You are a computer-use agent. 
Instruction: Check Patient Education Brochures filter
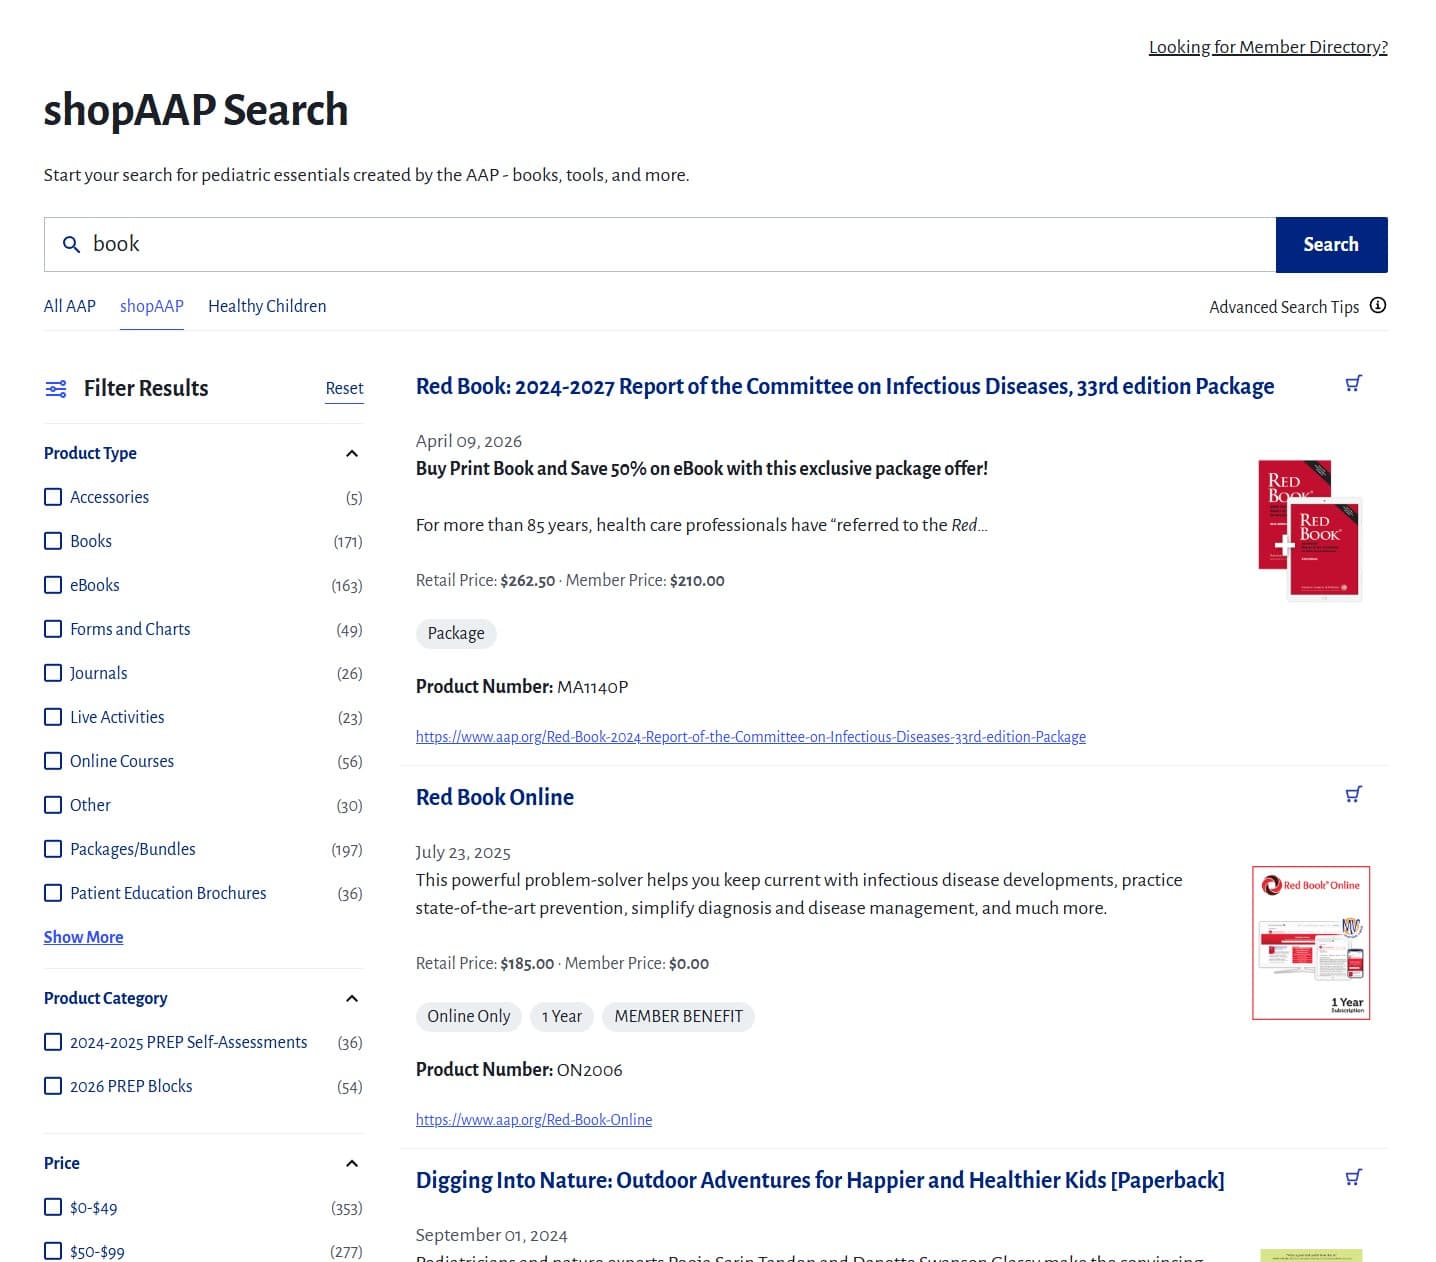tap(53, 893)
